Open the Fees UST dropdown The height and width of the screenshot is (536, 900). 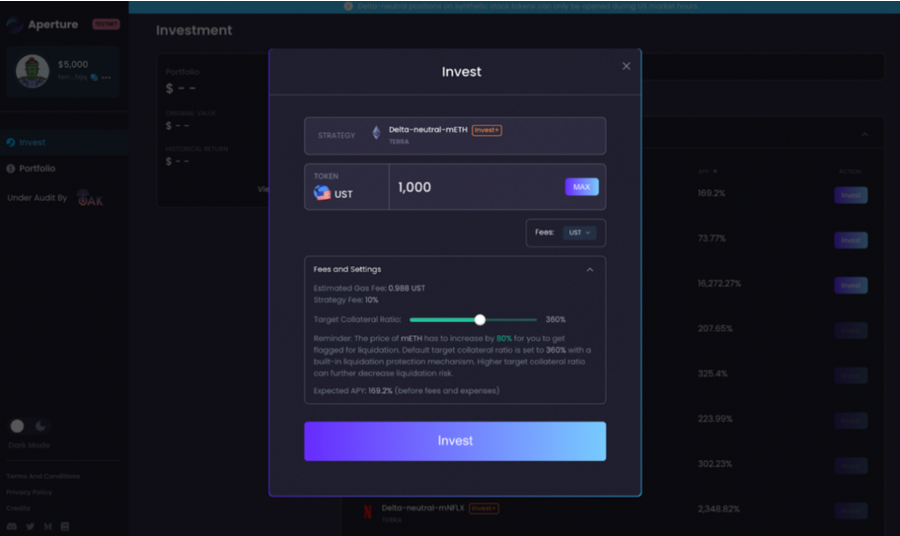coord(579,232)
